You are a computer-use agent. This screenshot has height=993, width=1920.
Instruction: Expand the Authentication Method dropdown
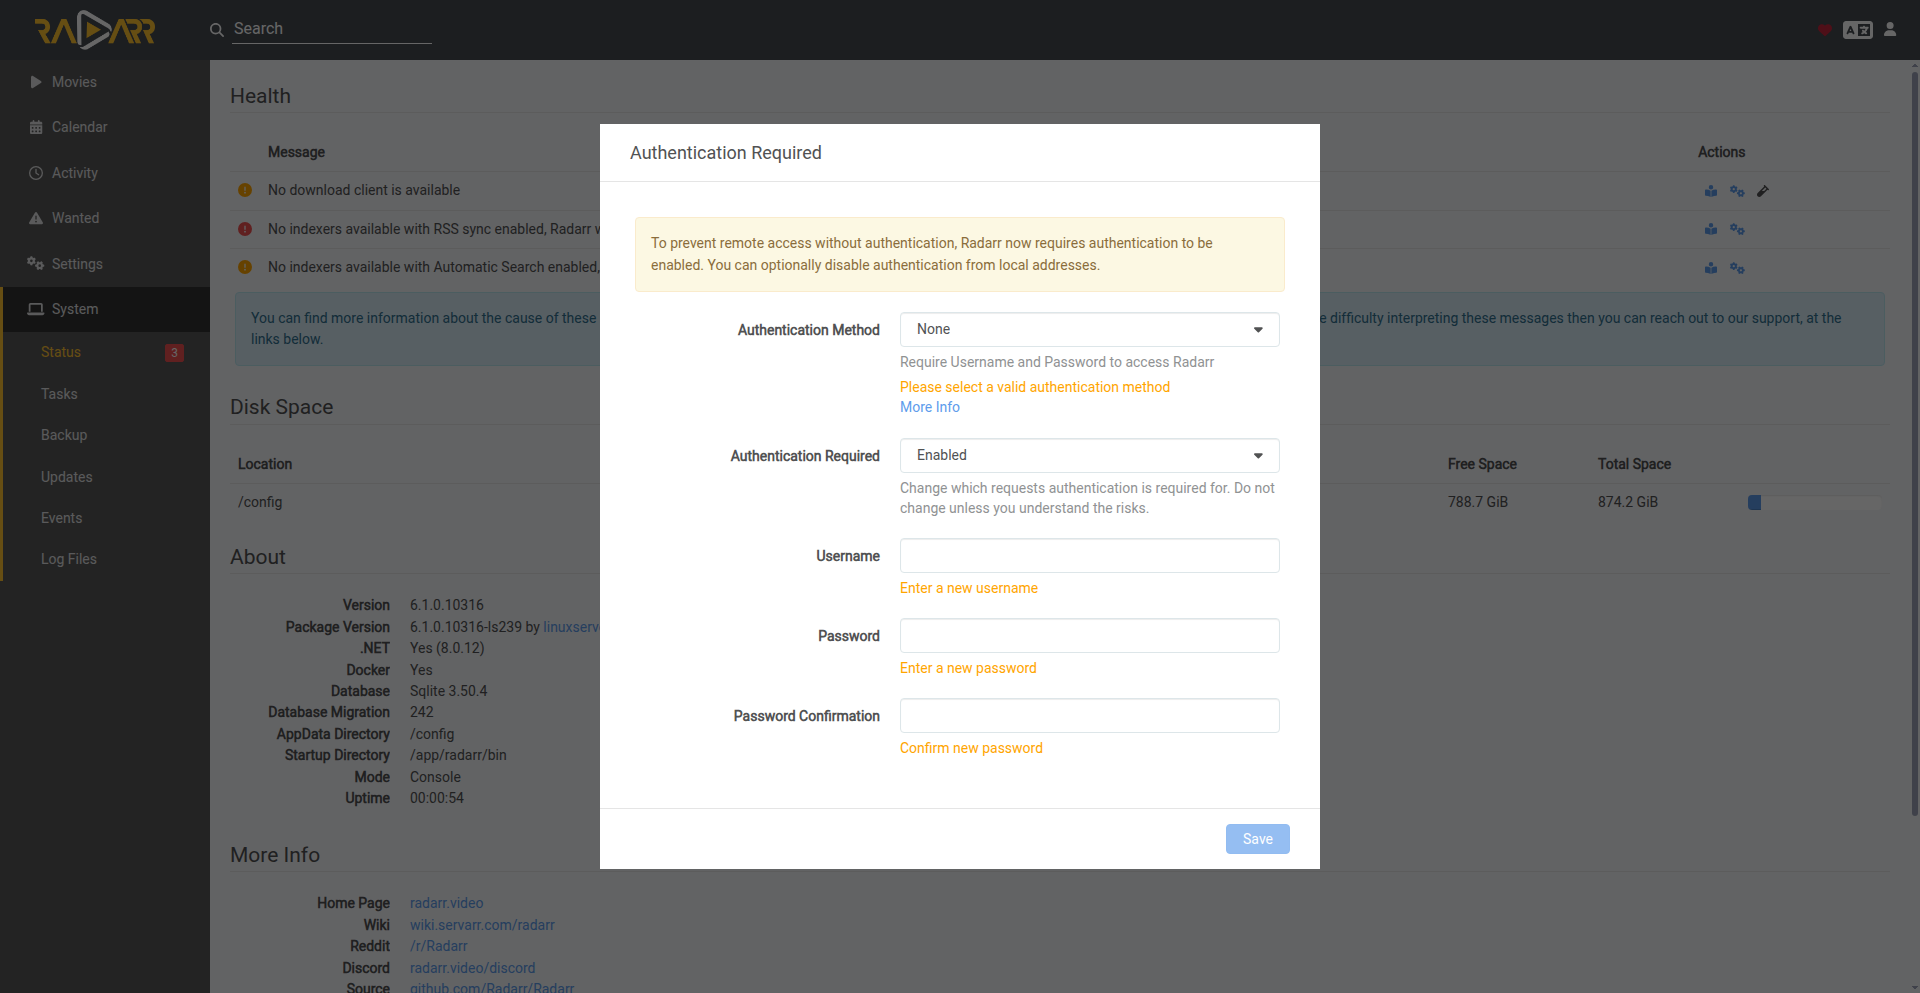[1089, 330]
